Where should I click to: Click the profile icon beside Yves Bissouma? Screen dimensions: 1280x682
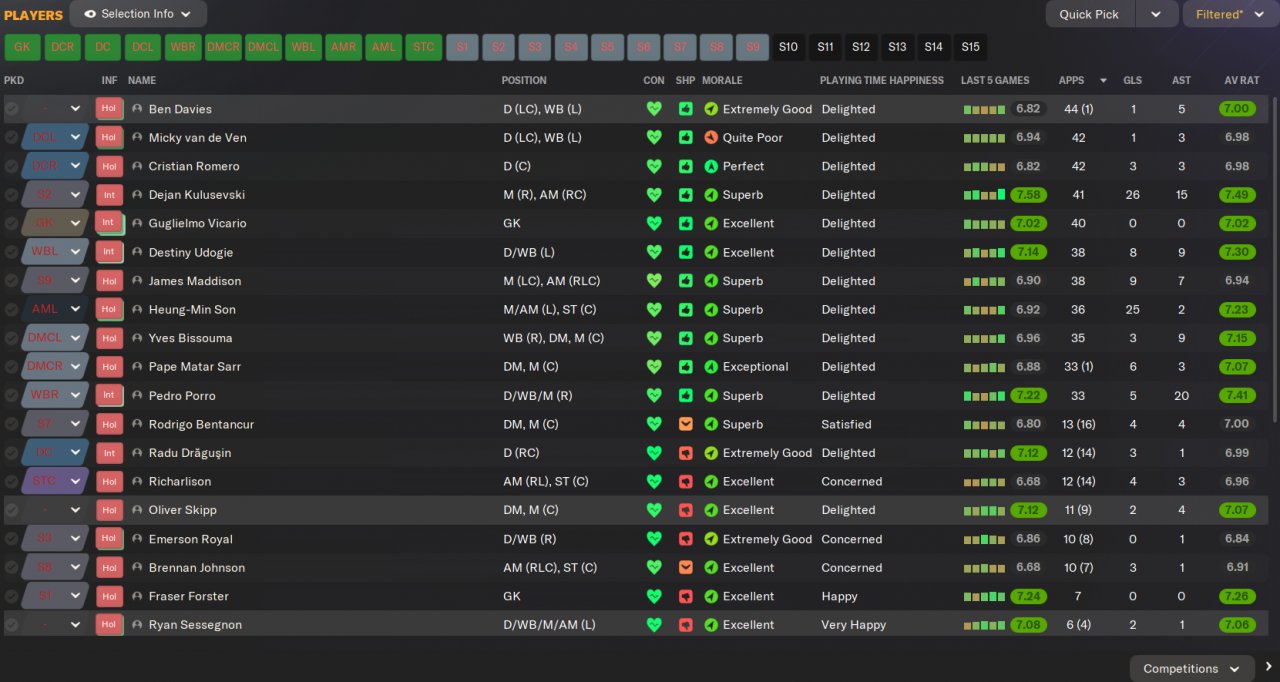coord(137,338)
